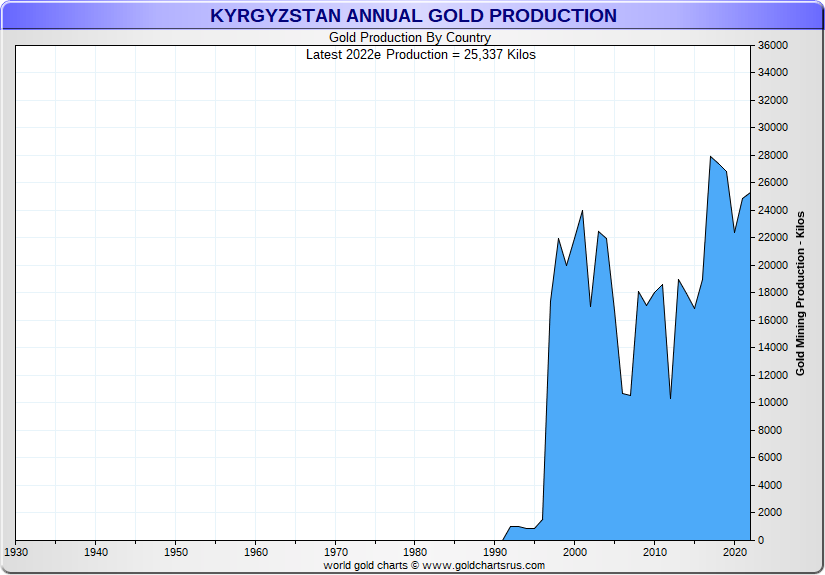
Task: Select the Latest 2022e Production text
Action: pos(420,55)
